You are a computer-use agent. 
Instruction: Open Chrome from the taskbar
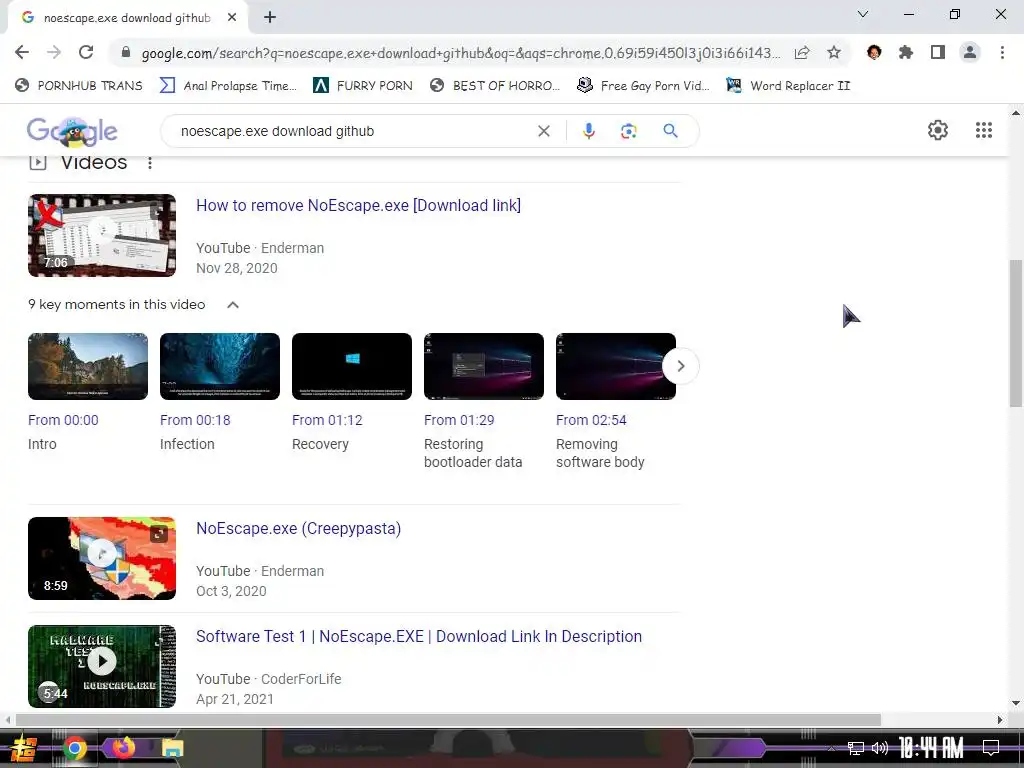point(74,748)
